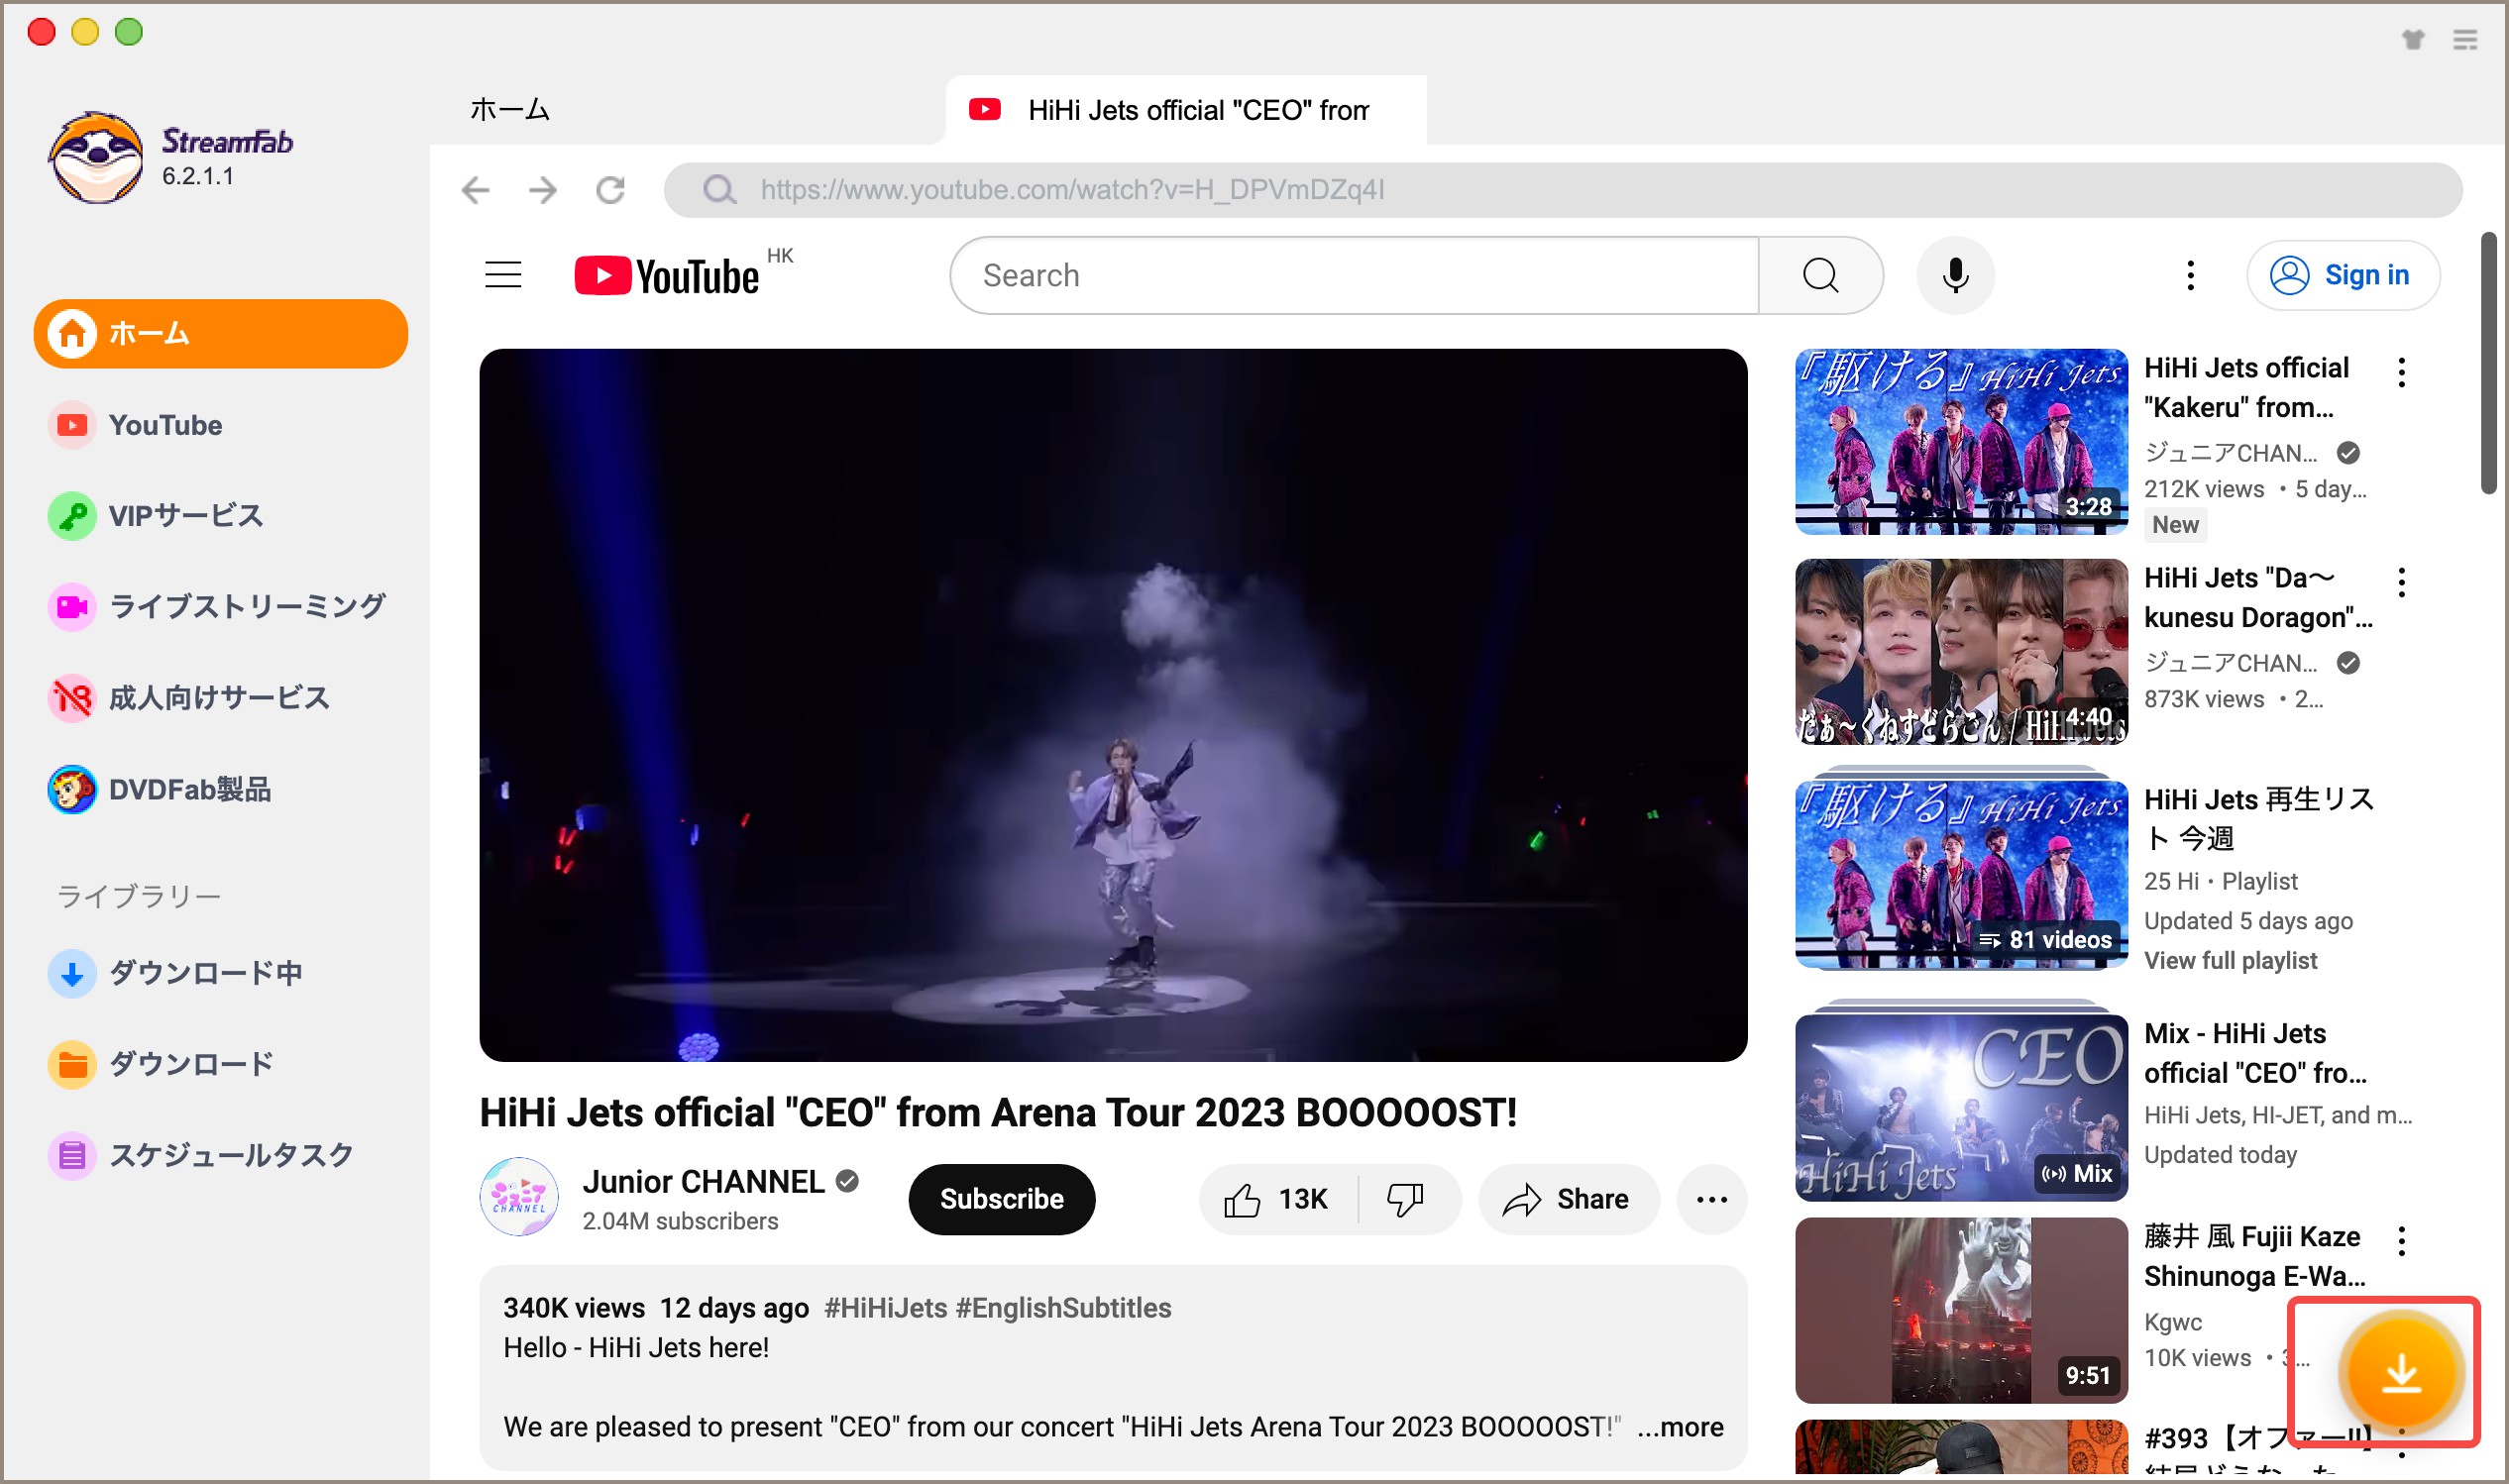Open "HiHi Jets official Kakeru" title

pyautogui.click(x=2246, y=388)
